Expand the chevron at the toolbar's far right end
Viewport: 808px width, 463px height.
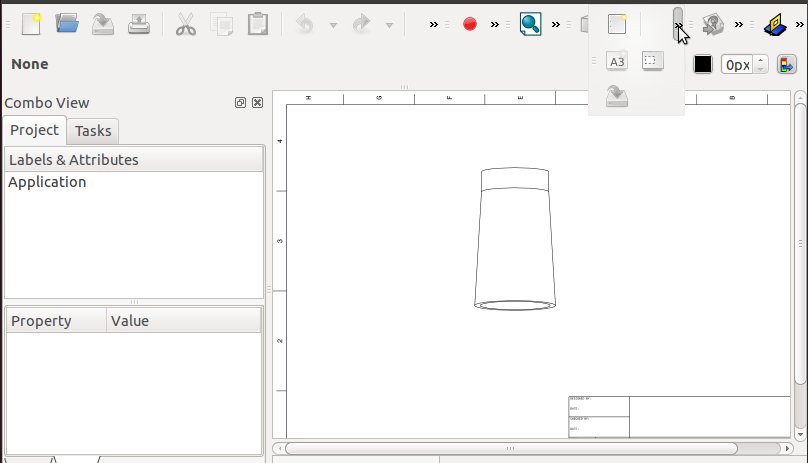click(800, 24)
